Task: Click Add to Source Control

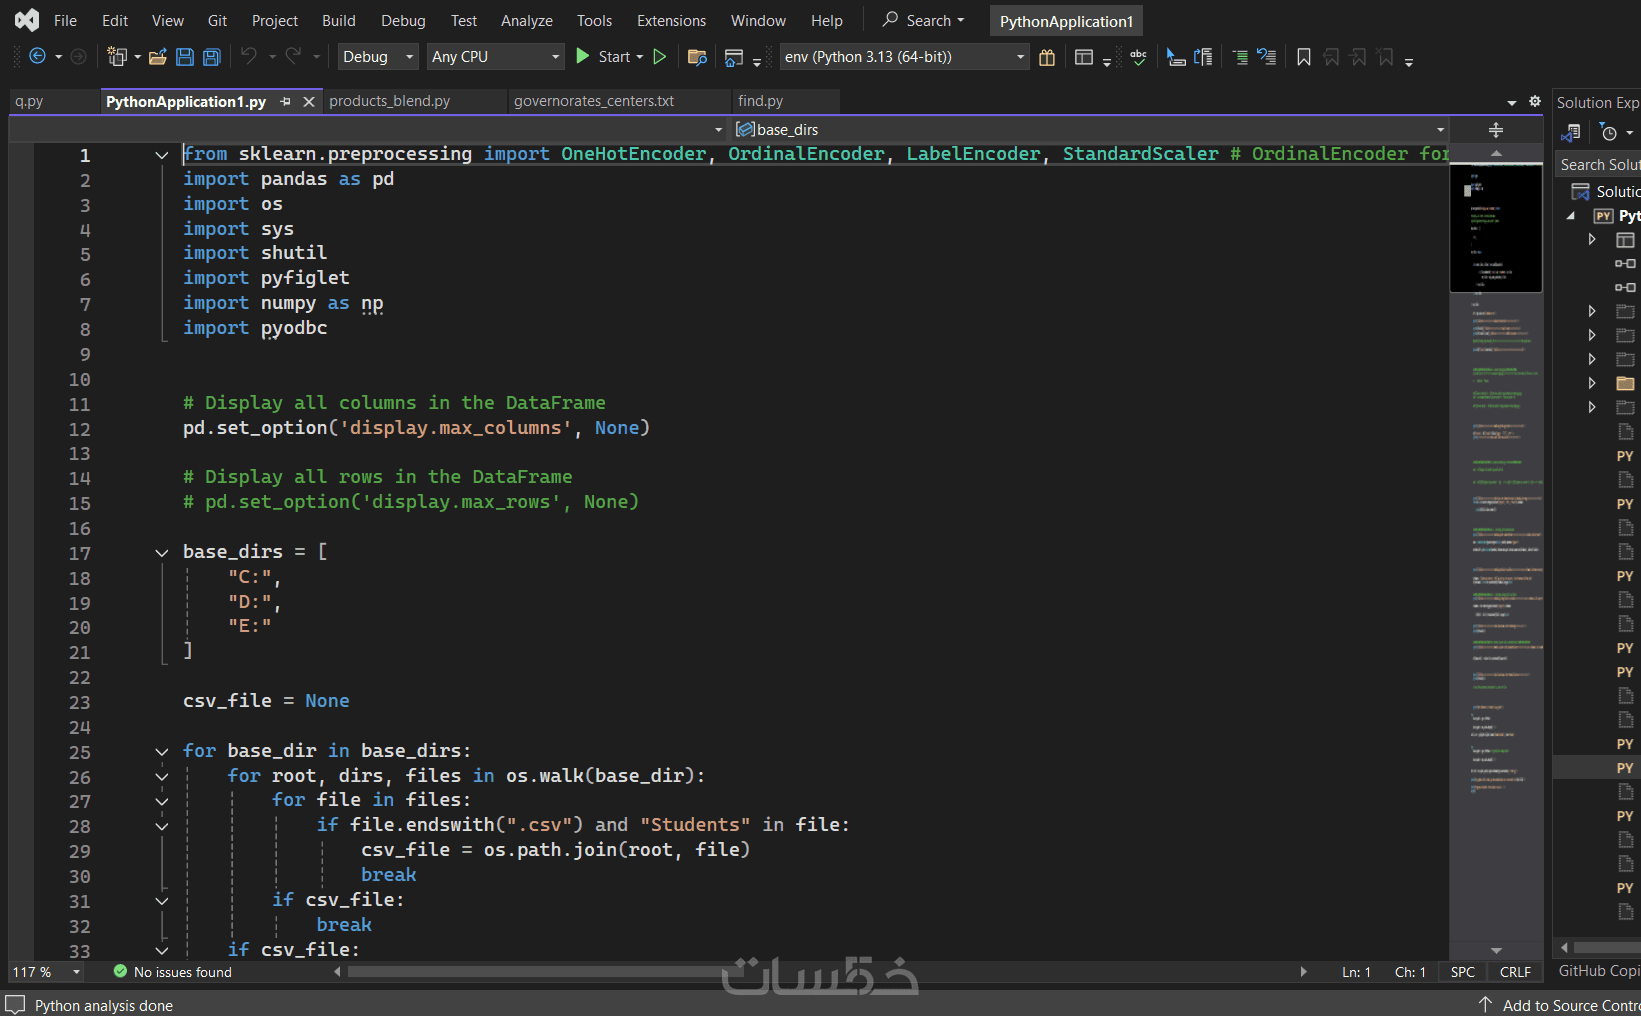Action: point(1560,1005)
